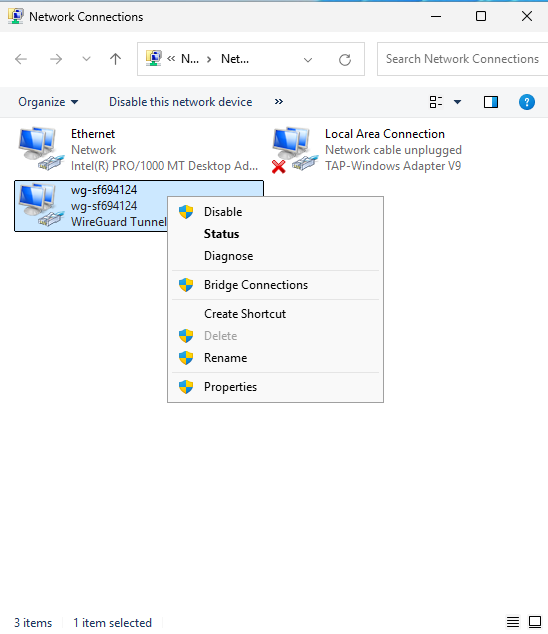Click the shield icon beside Properties
Viewport: 548px width, 634px height.
coord(186,387)
